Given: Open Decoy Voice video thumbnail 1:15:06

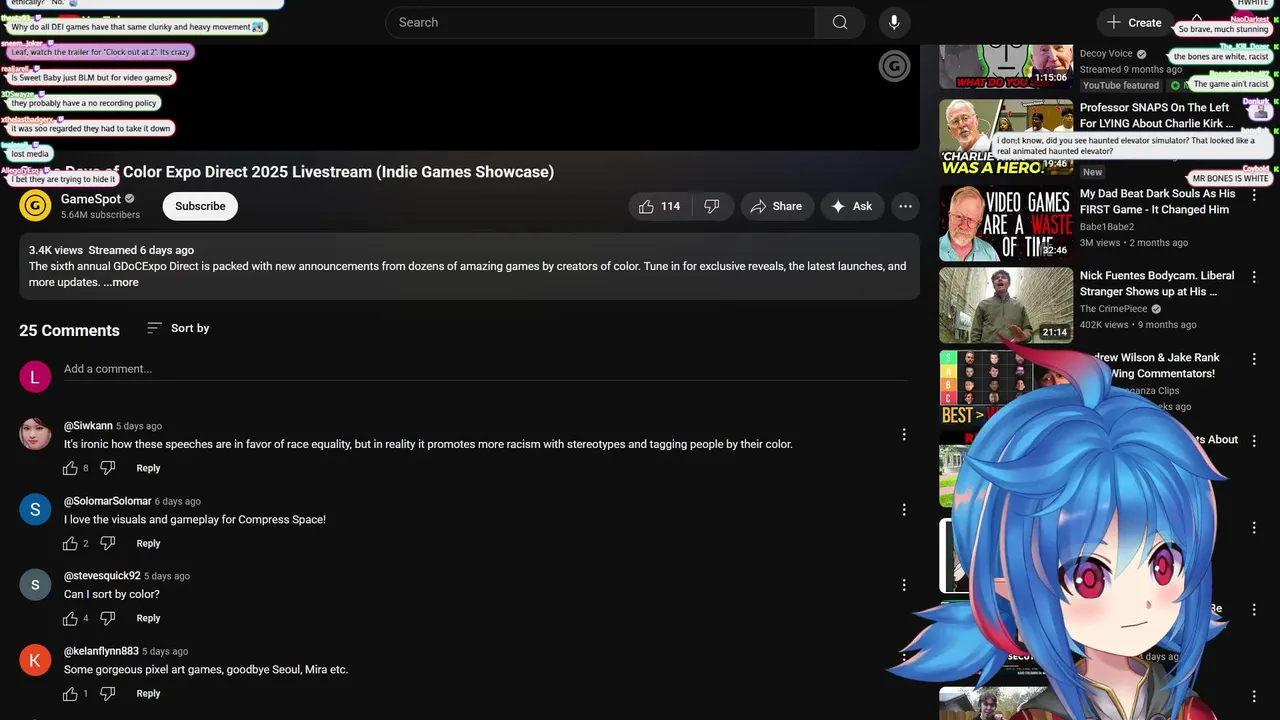Looking at the screenshot, I should point(1006,66).
